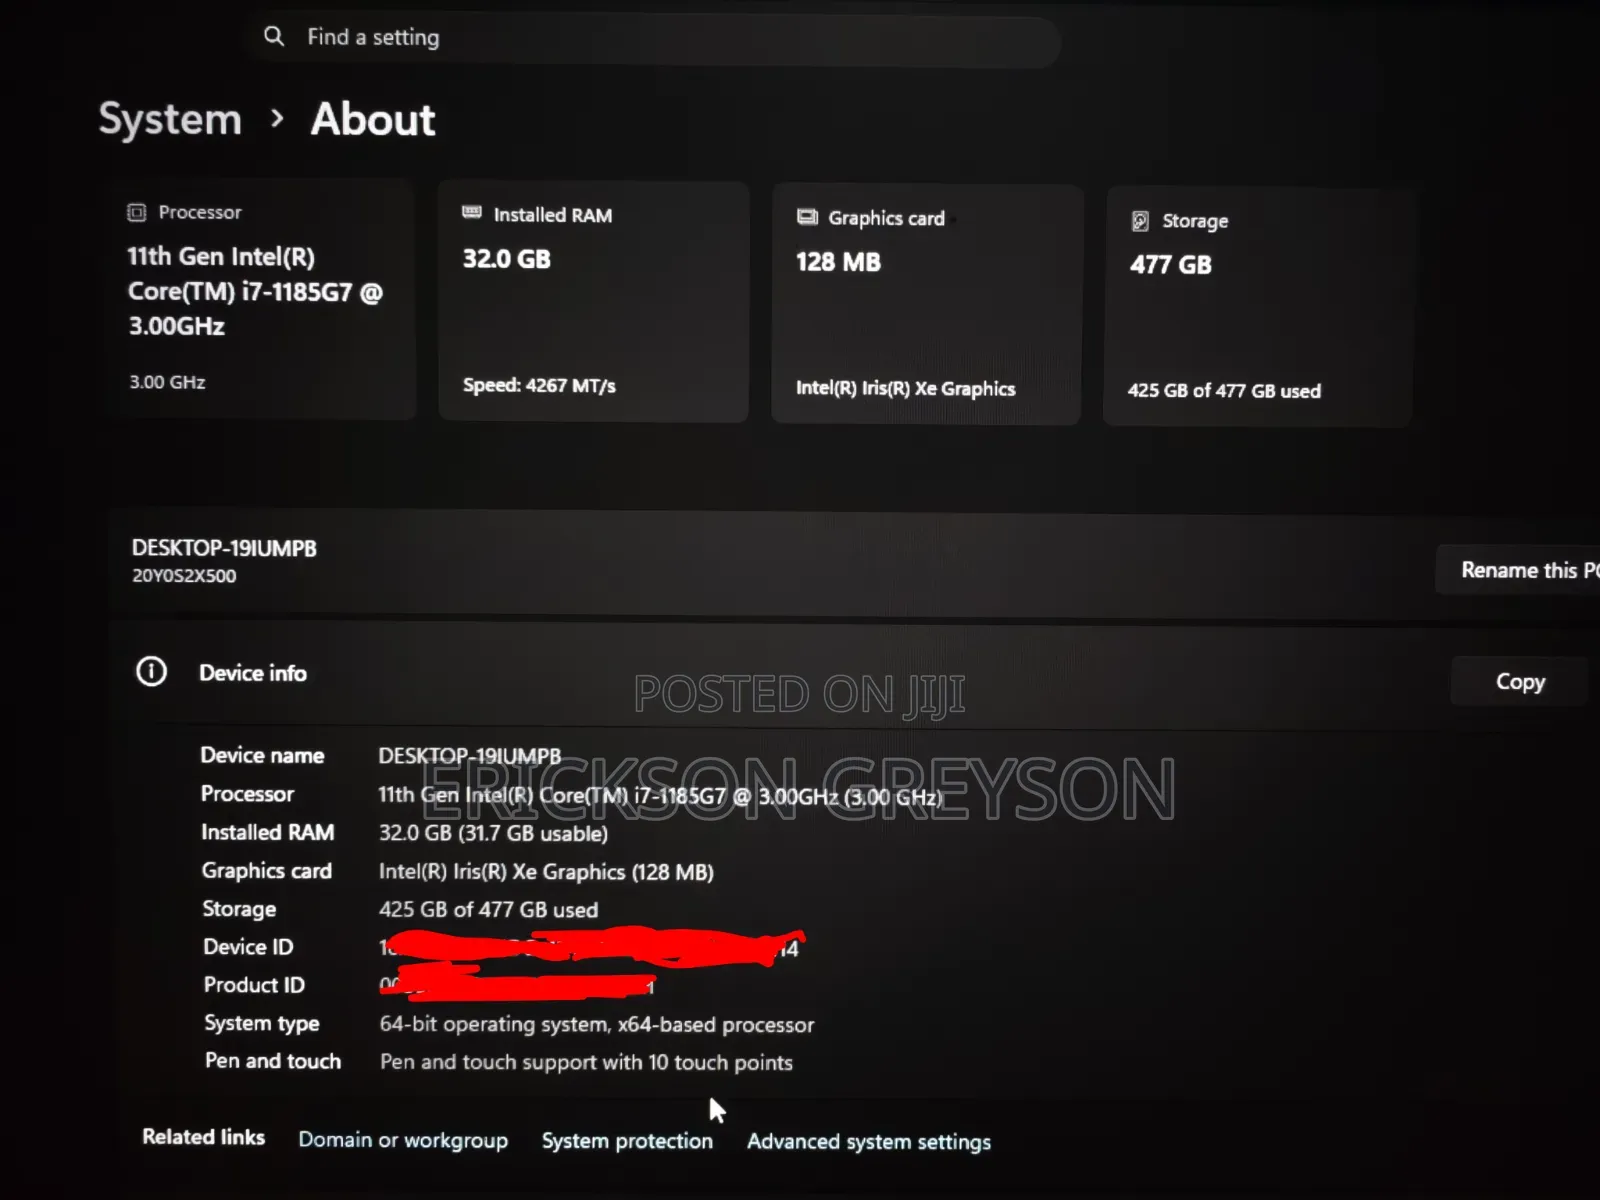Select the text 'Speed: 4267 MT/s'
The width and height of the screenshot is (1600, 1200).
pos(539,385)
